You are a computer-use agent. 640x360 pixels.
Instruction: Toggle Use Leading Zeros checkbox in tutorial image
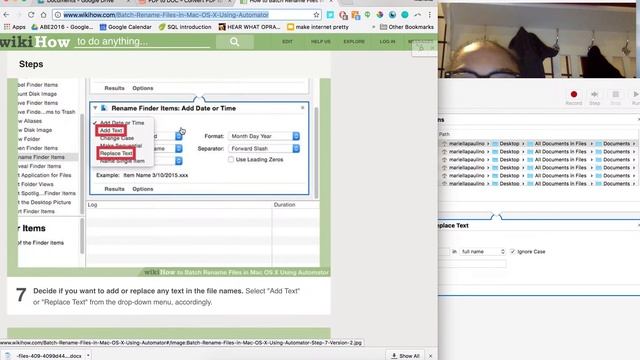[231, 160]
